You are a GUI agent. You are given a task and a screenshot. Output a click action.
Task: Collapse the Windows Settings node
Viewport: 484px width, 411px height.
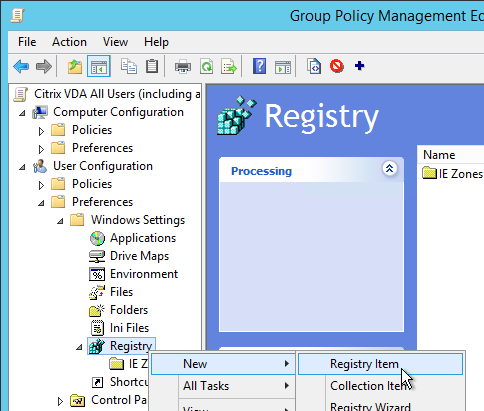coord(60,221)
